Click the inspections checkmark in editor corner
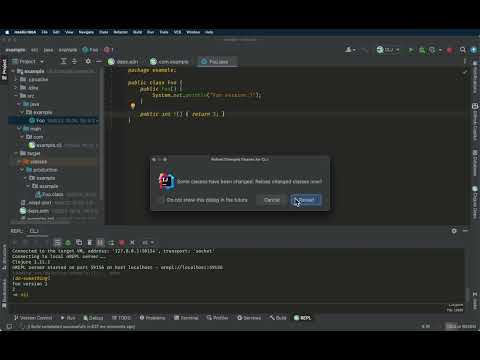Viewport: 480px width, 360px height. [465, 72]
